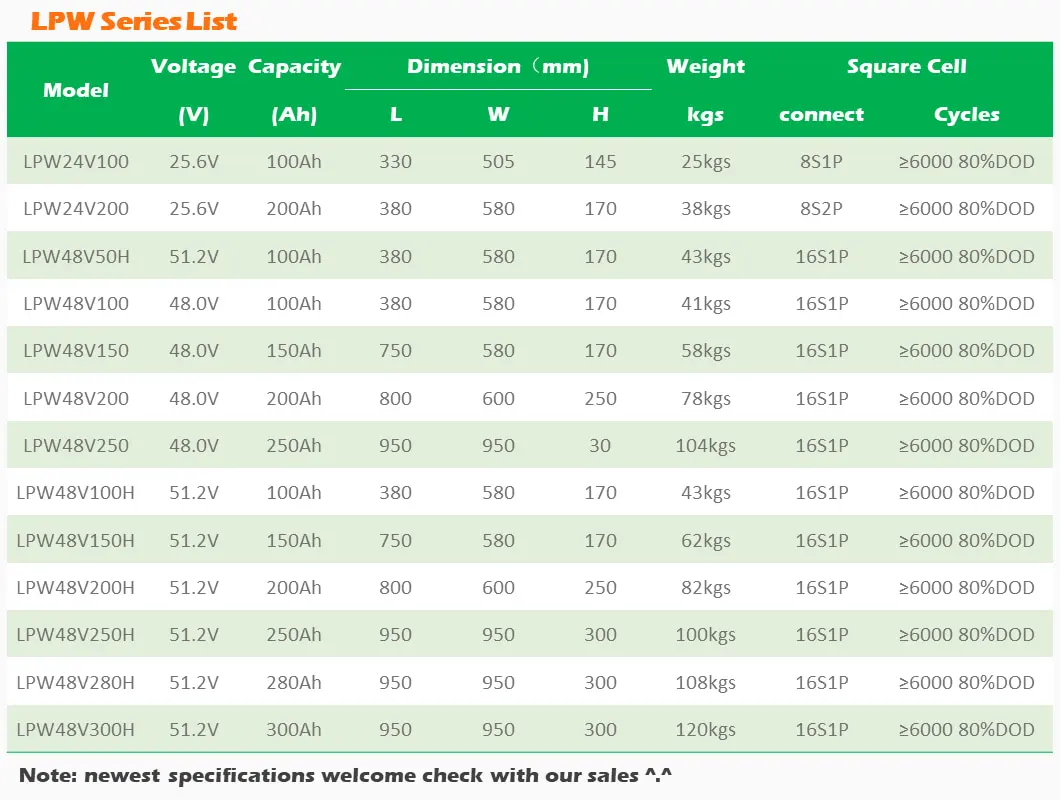Select model cell 'LPW48V150'
The height and width of the screenshot is (800, 1060).
click(76, 350)
